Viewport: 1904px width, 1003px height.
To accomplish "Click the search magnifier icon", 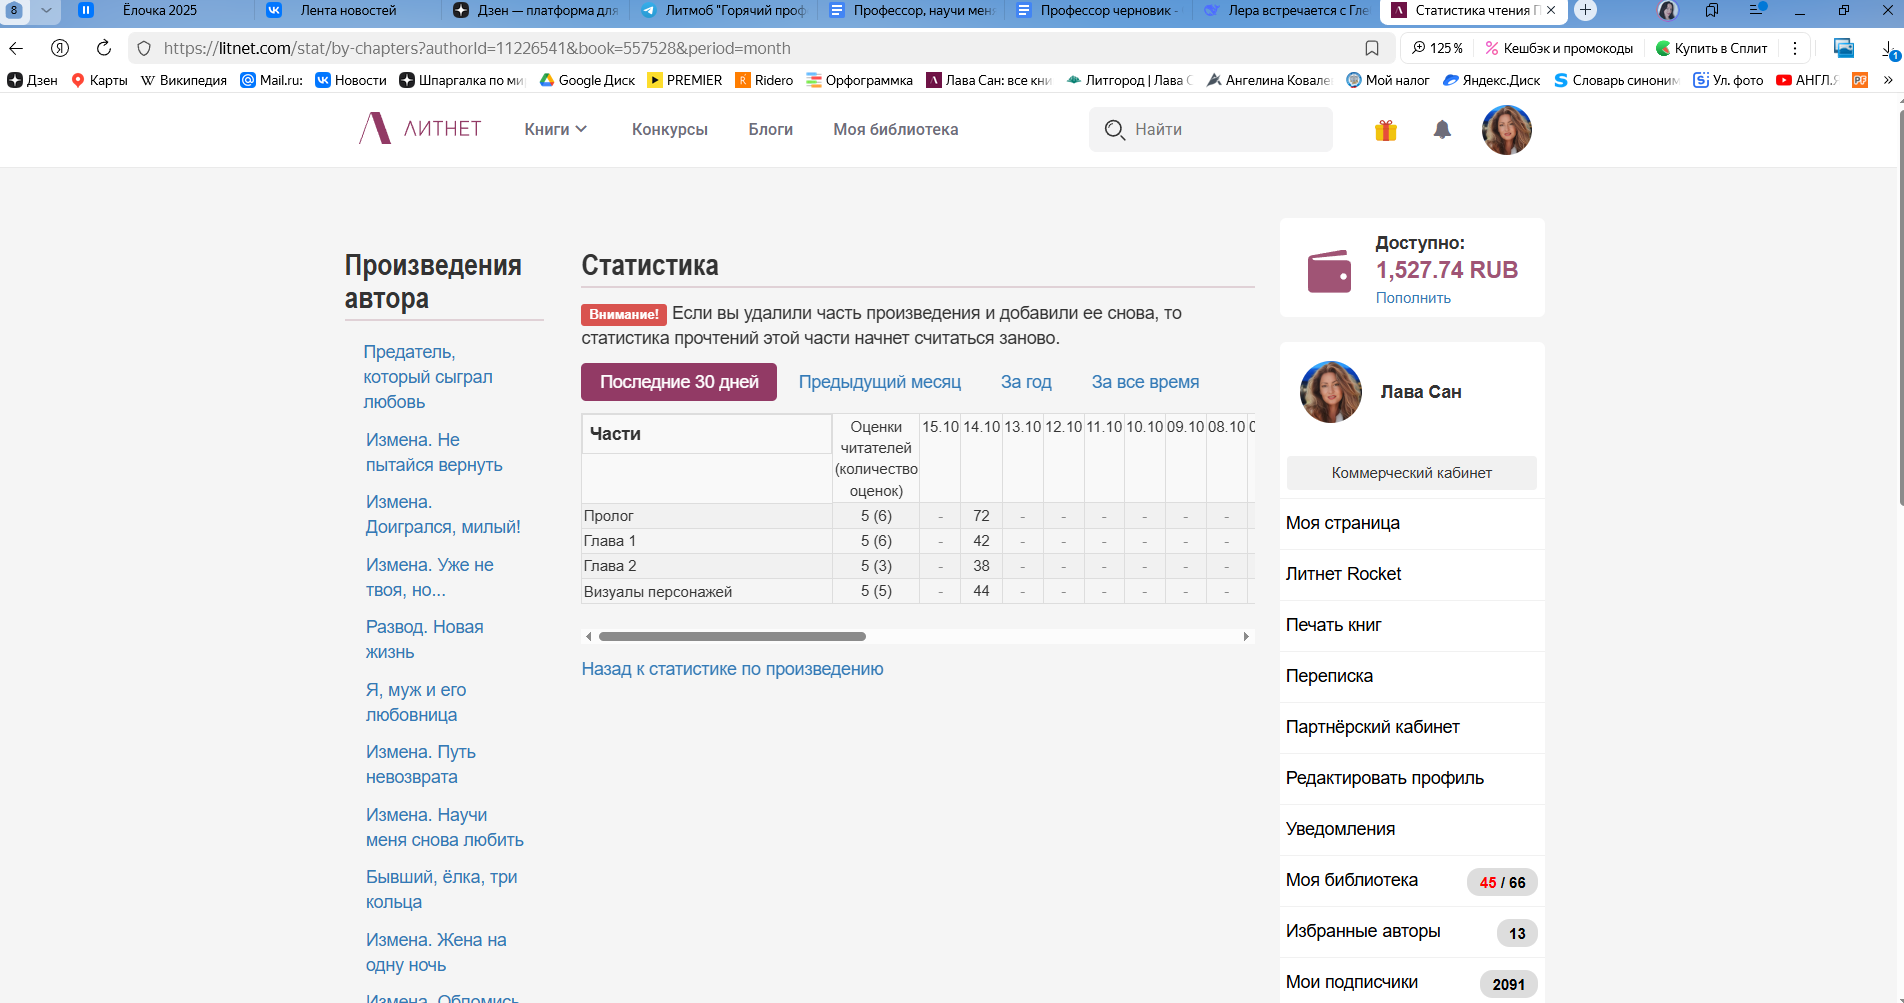I will click(x=1114, y=130).
